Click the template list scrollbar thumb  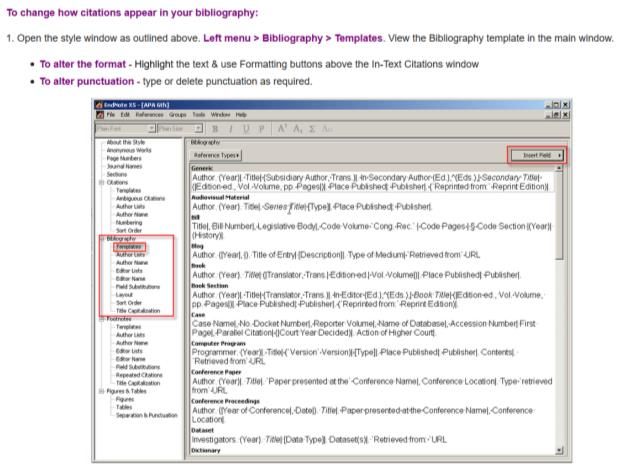click(x=559, y=216)
